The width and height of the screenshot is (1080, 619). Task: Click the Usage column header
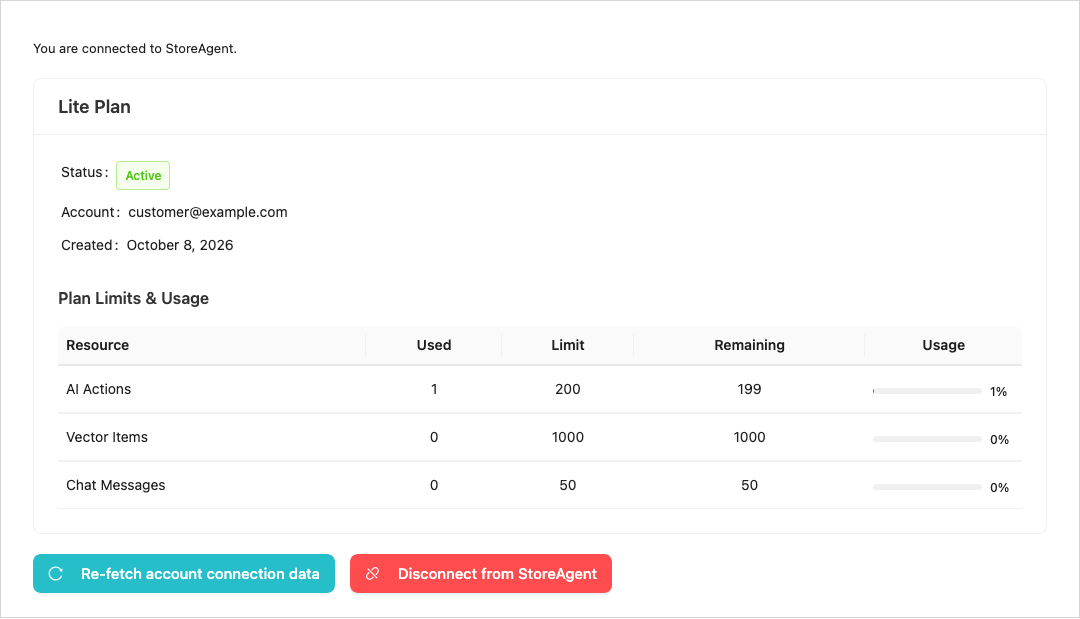point(944,345)
